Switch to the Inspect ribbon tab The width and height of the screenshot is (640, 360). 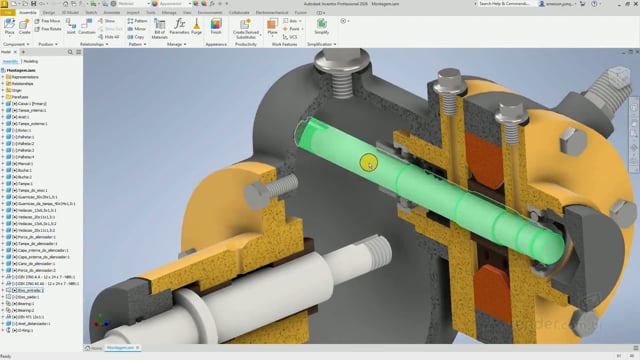point(133,13)
